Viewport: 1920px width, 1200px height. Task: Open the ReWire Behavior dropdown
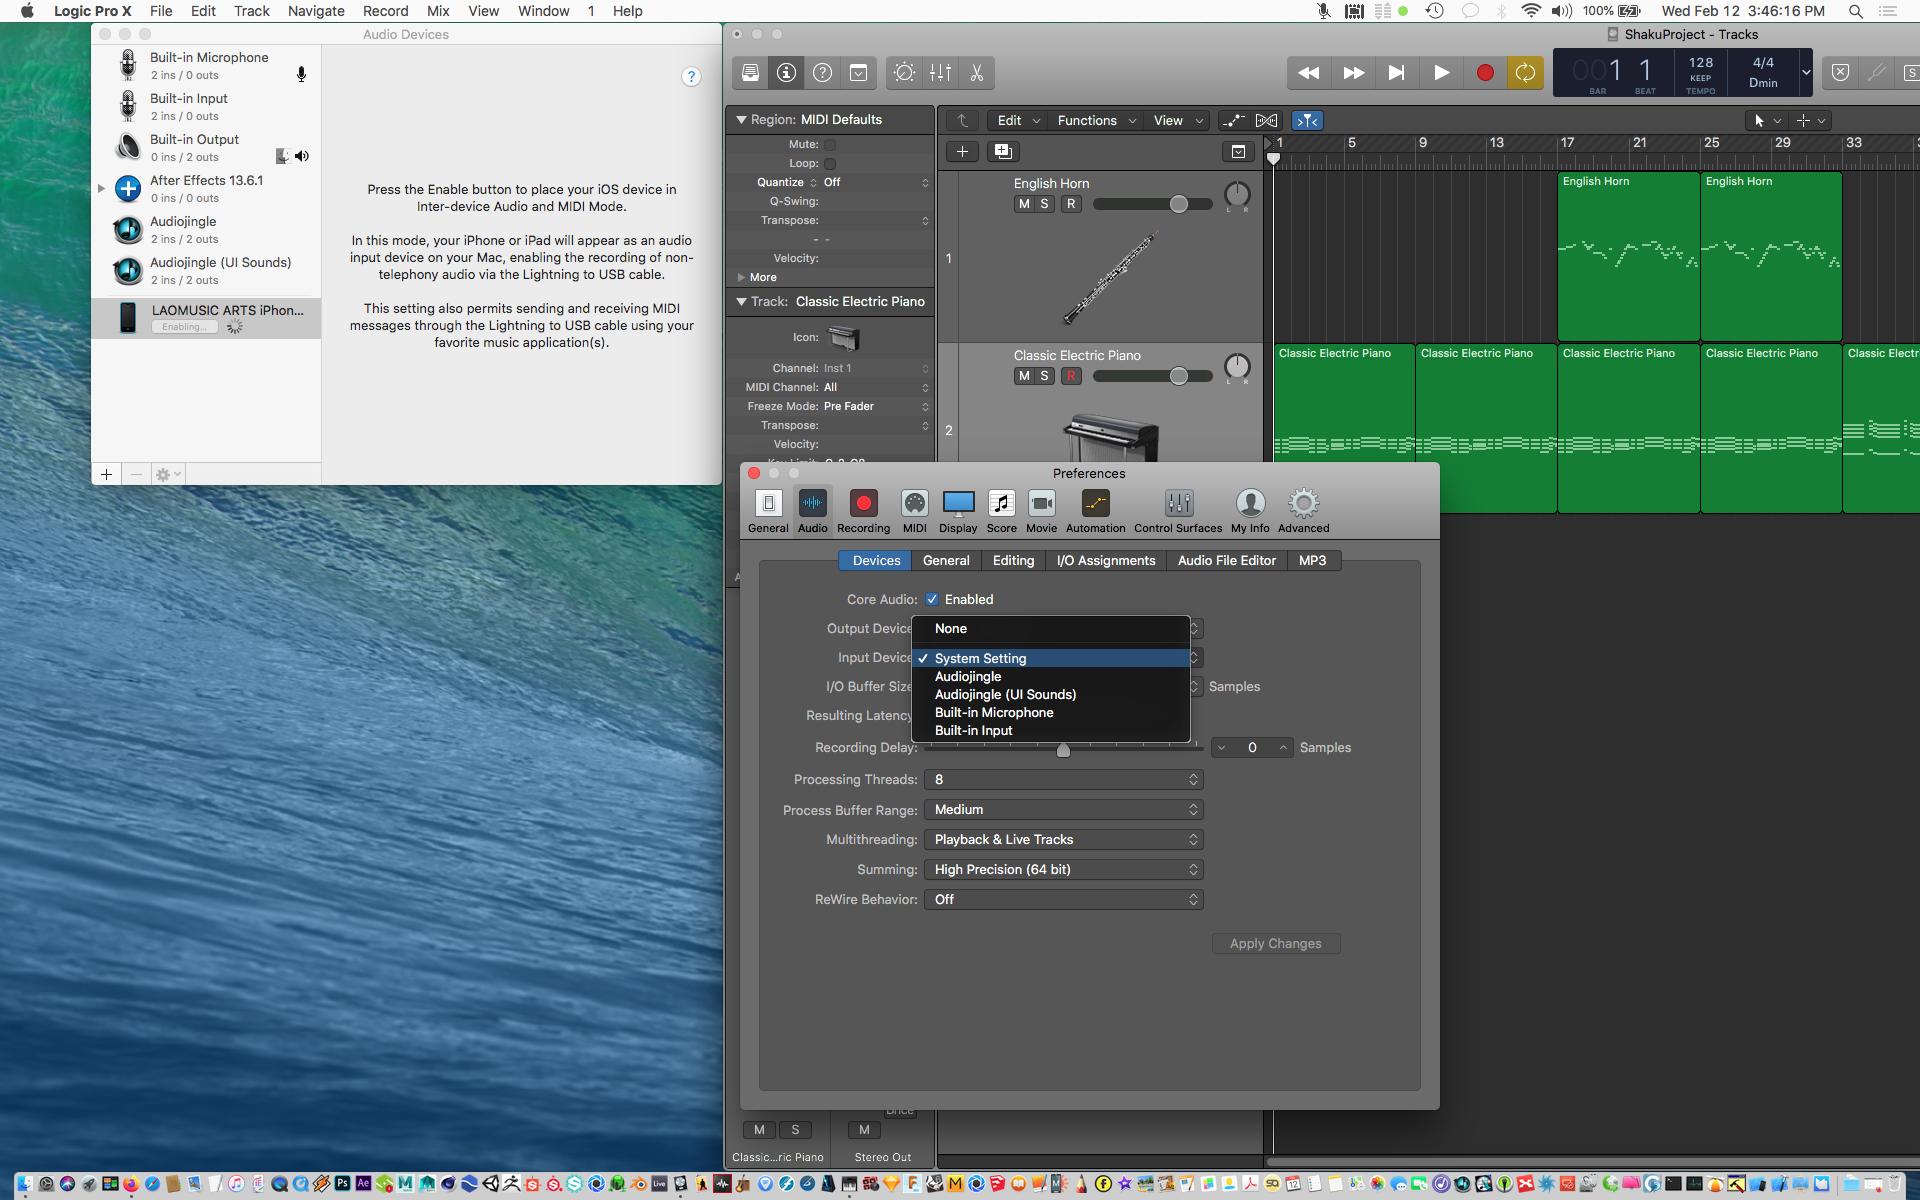click(x=1063, y=899)
